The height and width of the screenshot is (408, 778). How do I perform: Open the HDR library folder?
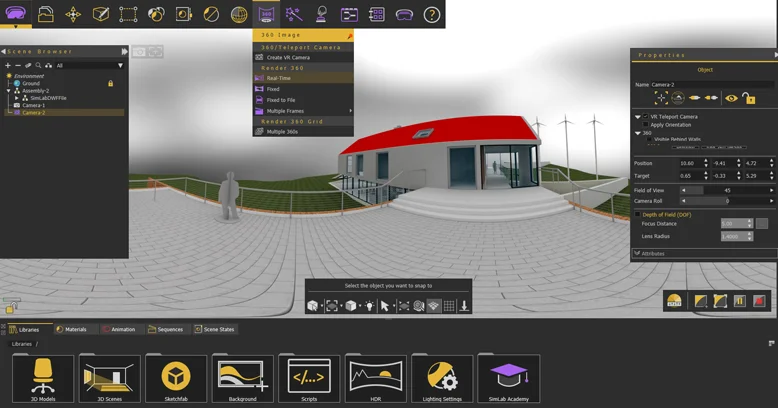coord(376,378)
